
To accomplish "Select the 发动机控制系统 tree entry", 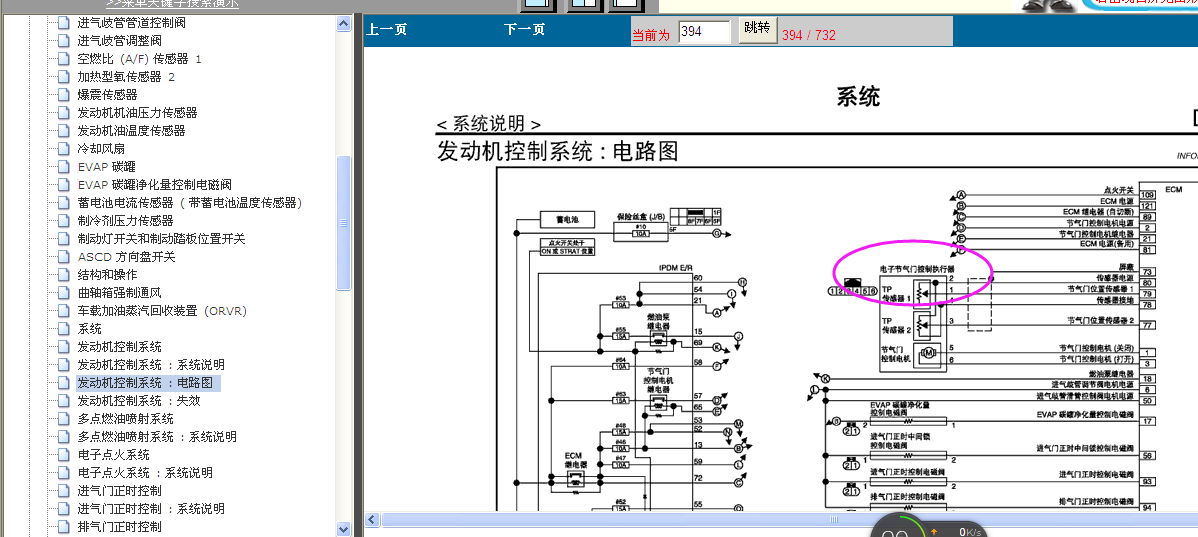I will pos(119,347).
